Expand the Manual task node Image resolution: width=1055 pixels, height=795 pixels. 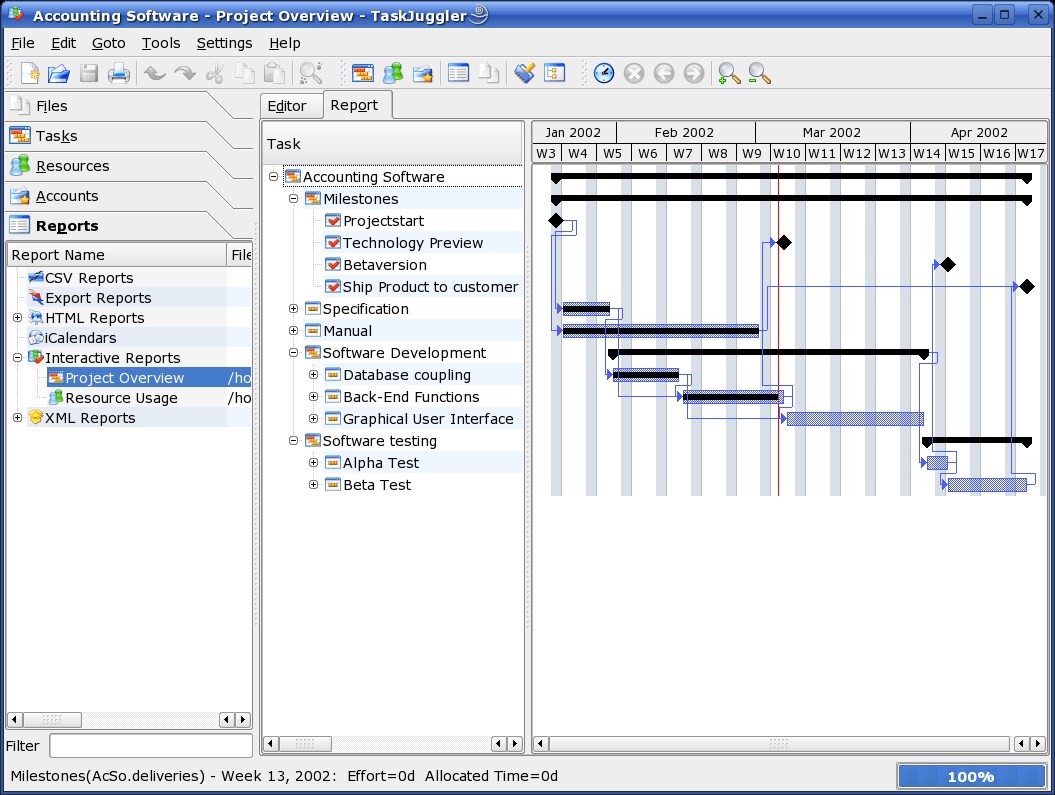[x=293, y=330]
